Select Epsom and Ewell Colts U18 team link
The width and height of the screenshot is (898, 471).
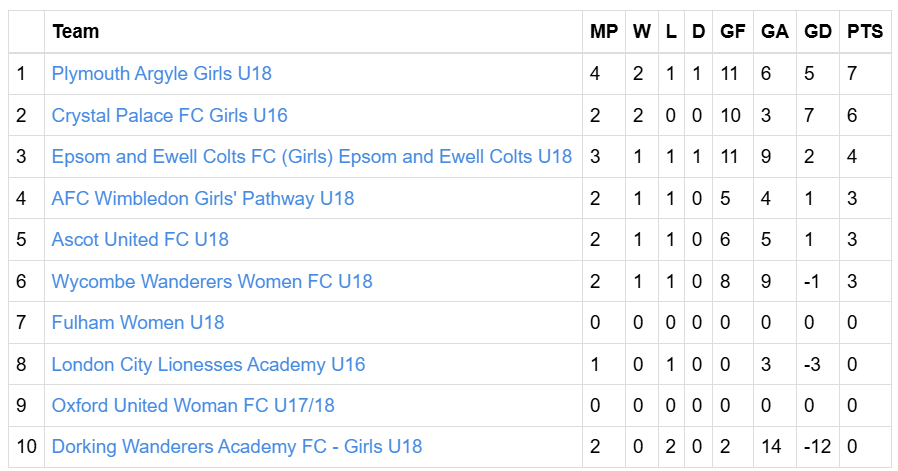312,156
